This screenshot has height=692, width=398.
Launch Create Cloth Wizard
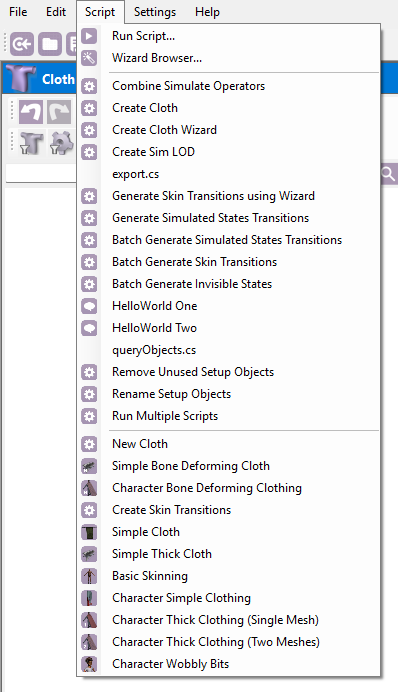click(x=229, y=130)
